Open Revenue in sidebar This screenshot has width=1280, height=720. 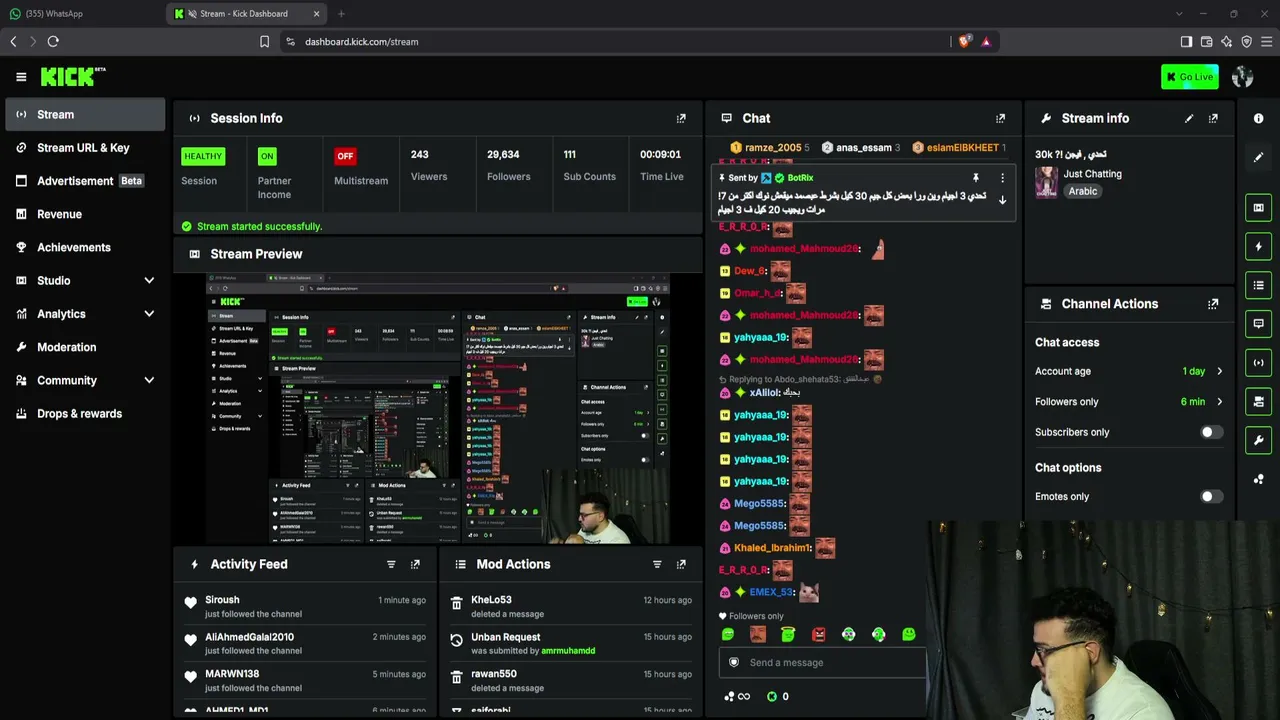(85, 214)
